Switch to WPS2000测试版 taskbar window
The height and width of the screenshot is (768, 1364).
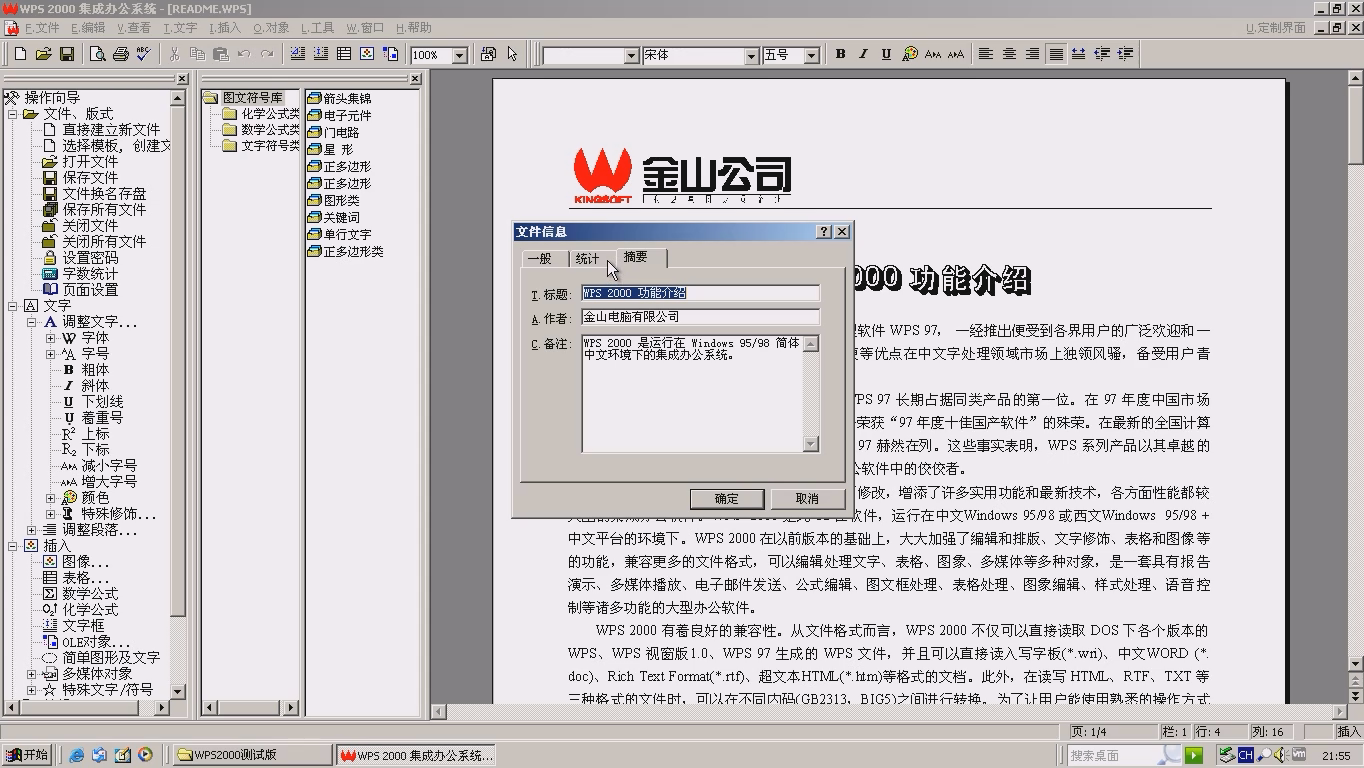(x=252, y=755)
